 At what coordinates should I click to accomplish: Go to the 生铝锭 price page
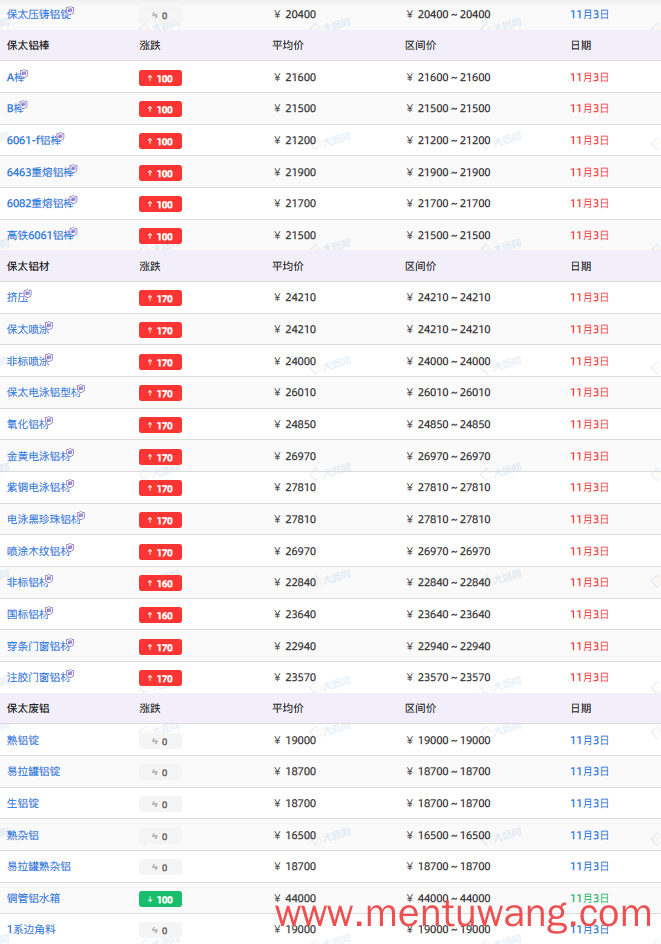coord(23,804)
